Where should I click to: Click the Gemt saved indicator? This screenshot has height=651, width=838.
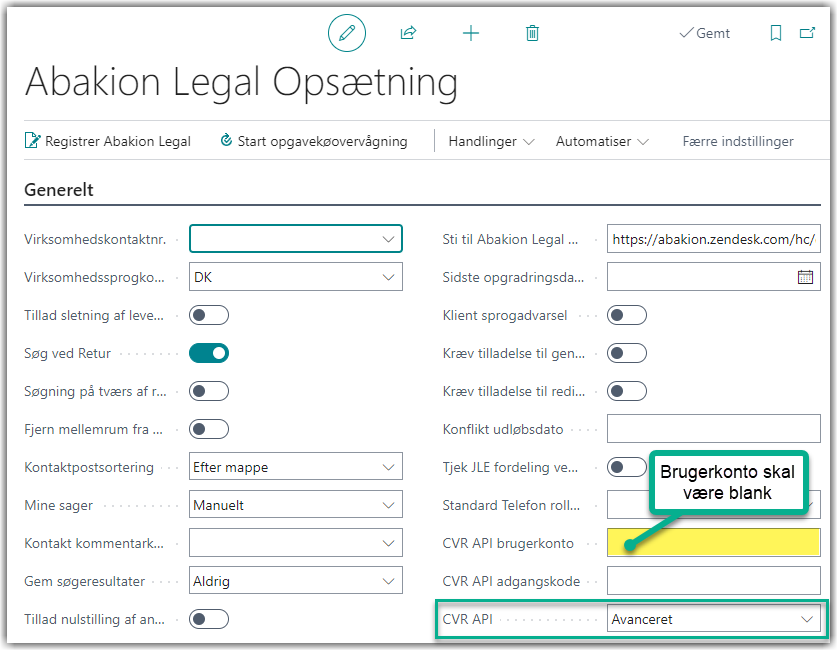(704, 33)
